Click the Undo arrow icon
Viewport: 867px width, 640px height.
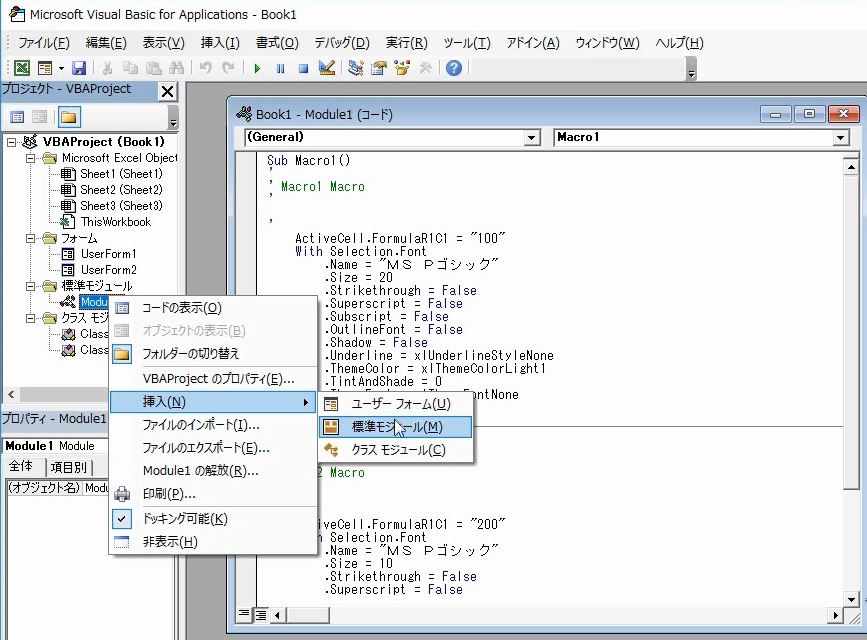coord(206,68)
